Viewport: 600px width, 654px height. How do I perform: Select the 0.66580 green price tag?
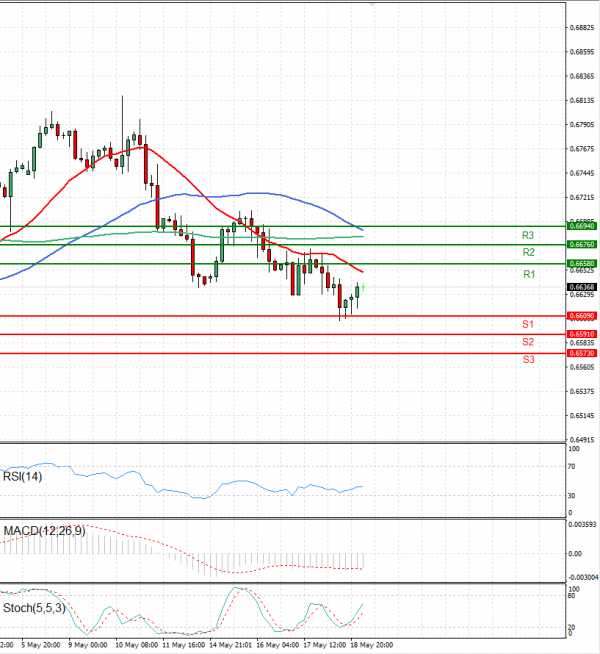point(582,264)
